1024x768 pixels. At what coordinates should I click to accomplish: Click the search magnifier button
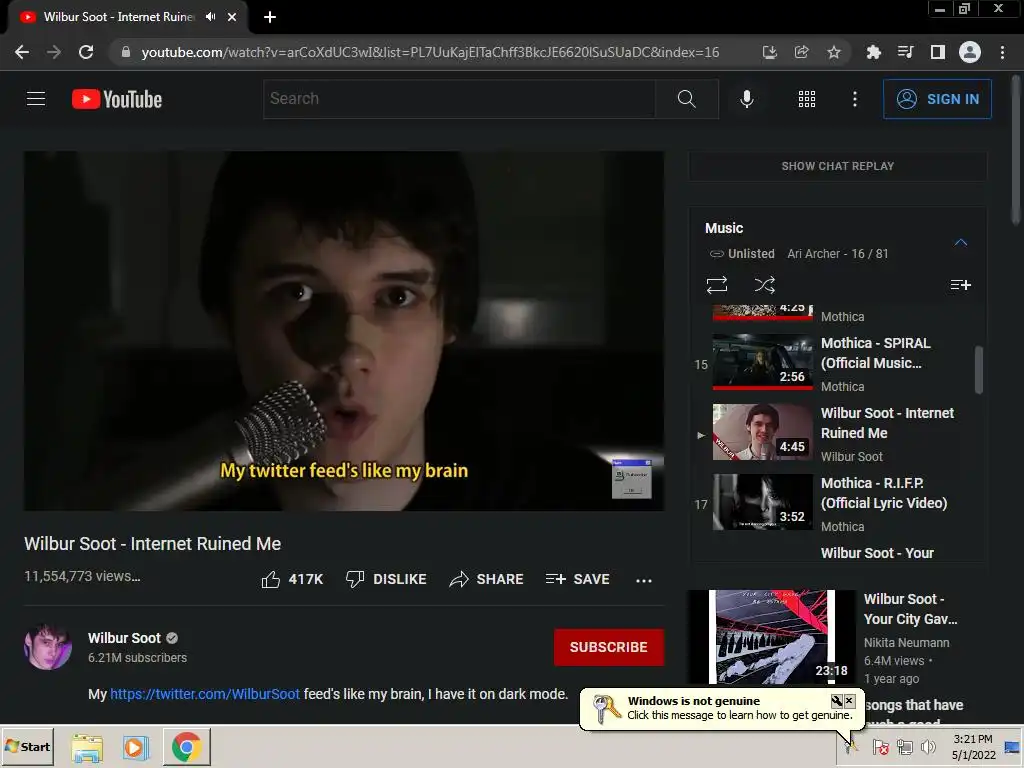point(686,99)
